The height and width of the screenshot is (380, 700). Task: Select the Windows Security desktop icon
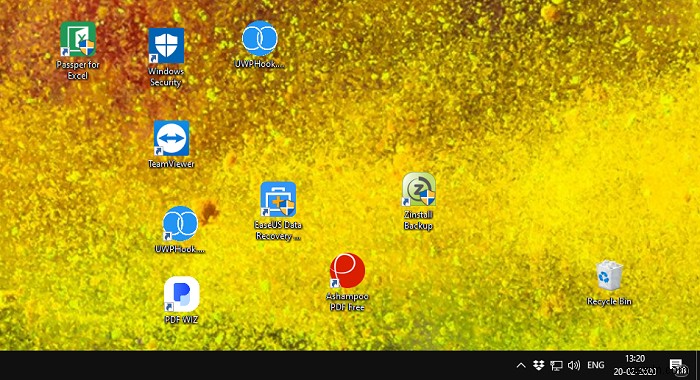[166, 57]
